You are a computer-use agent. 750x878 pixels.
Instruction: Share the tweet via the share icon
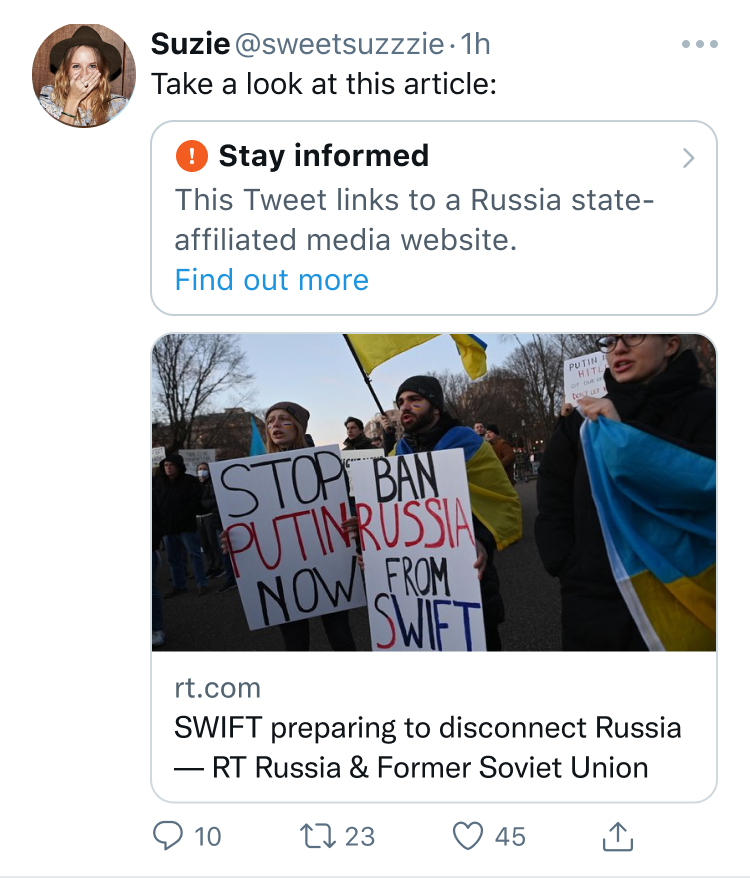(619, 836)
